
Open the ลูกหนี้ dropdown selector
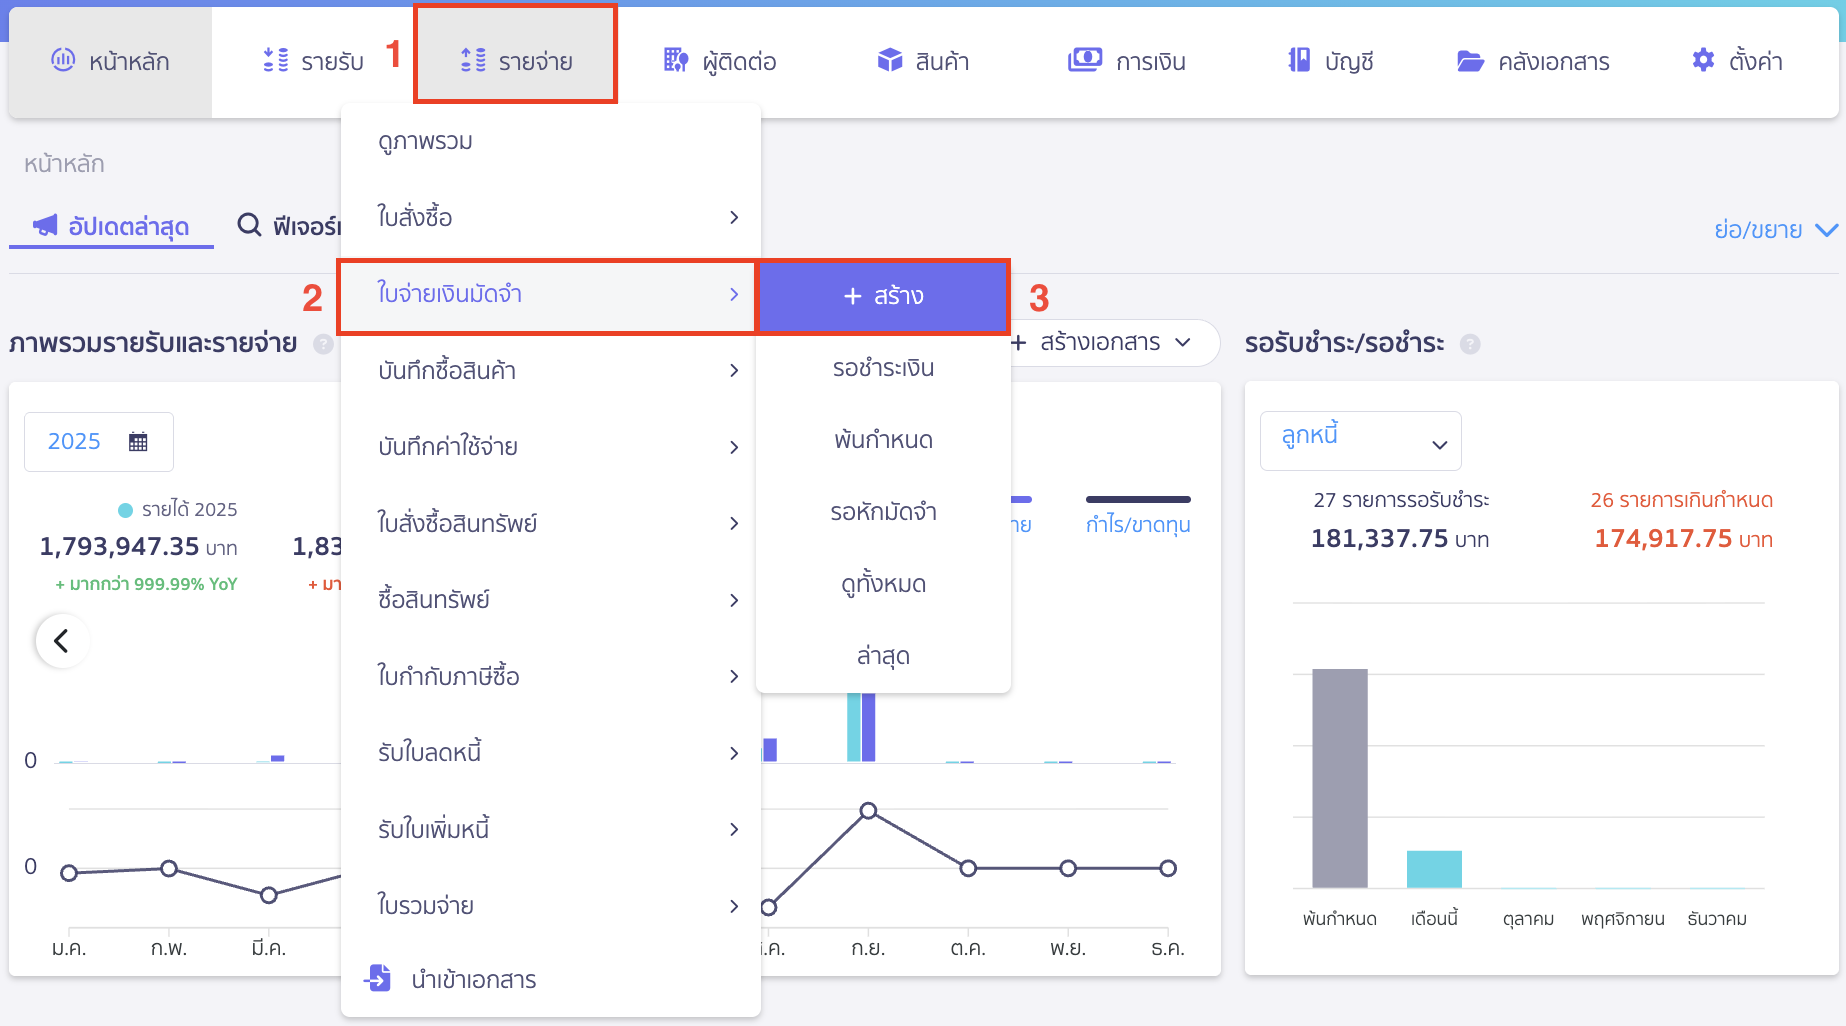click(x=1360, y=440)
